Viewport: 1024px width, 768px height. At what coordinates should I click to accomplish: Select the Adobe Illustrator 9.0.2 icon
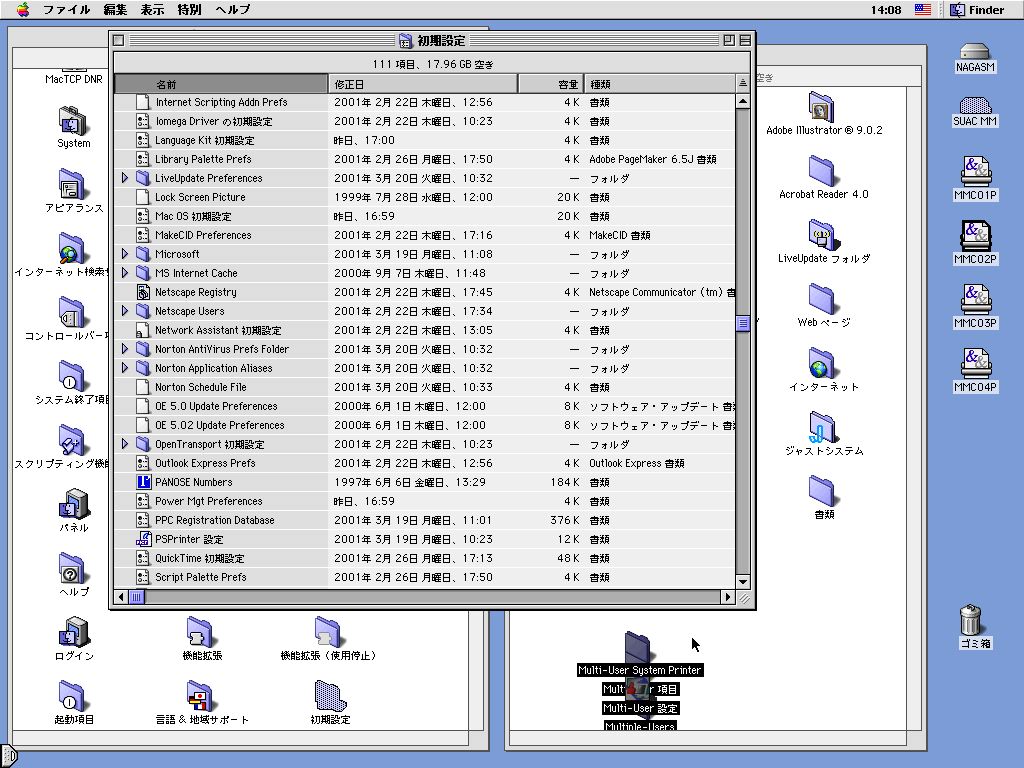[822, 107]
